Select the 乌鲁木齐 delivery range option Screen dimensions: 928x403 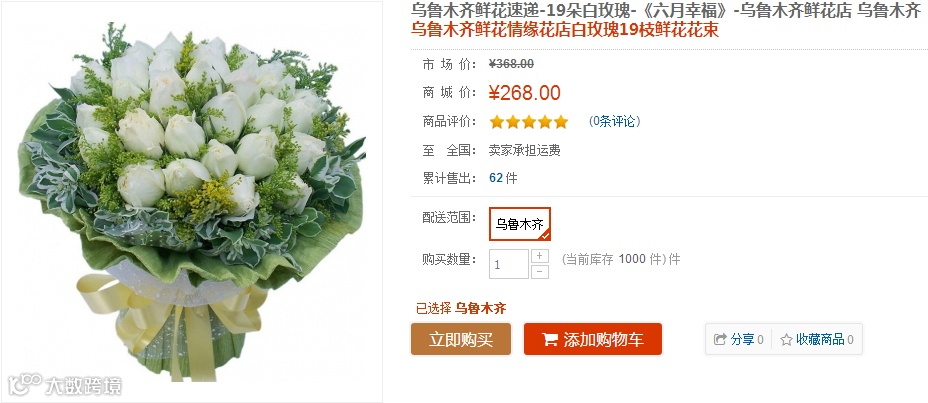(520, 224)
